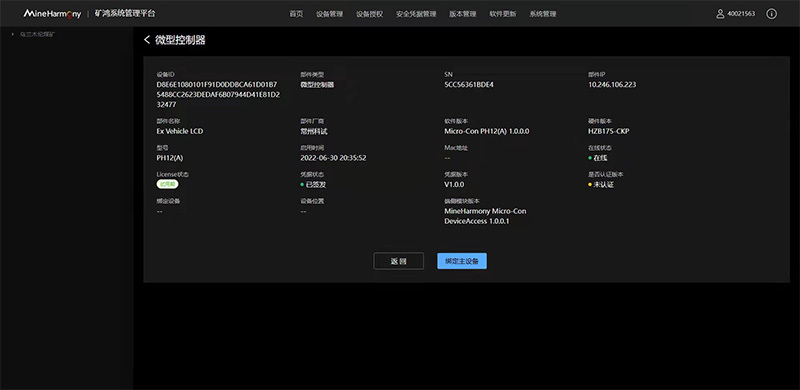Click the License status badge 试用期
800x390 pixels.
pos(167,184)
